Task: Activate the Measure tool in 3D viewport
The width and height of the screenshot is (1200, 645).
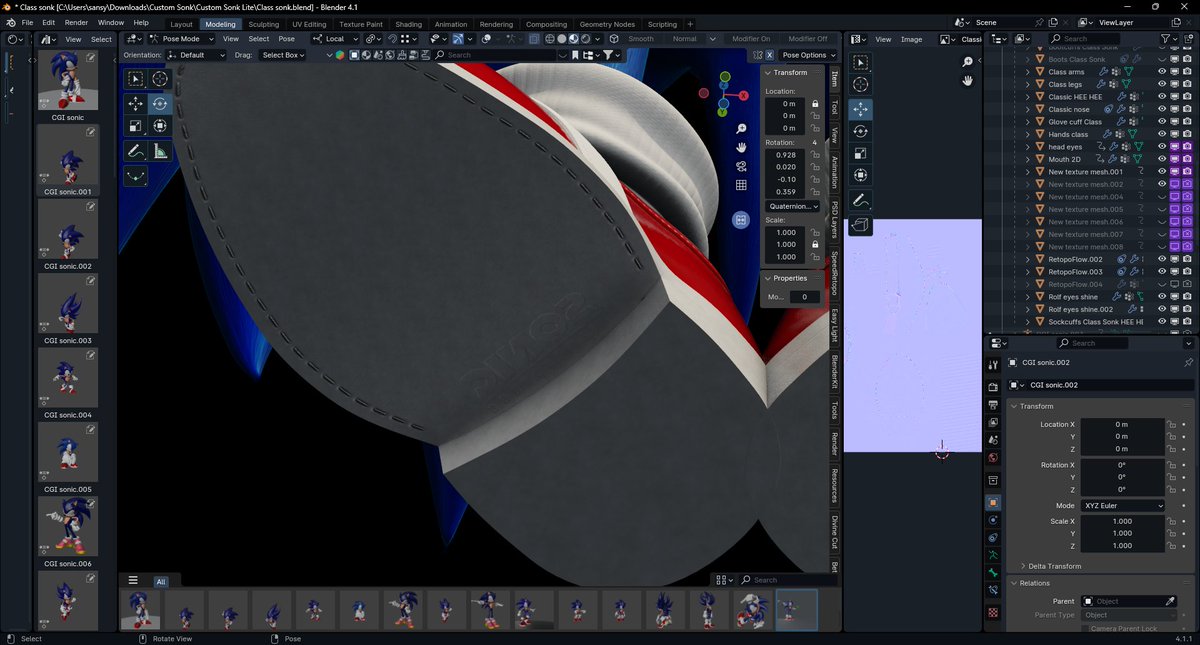Action: (x=160, y=151)
